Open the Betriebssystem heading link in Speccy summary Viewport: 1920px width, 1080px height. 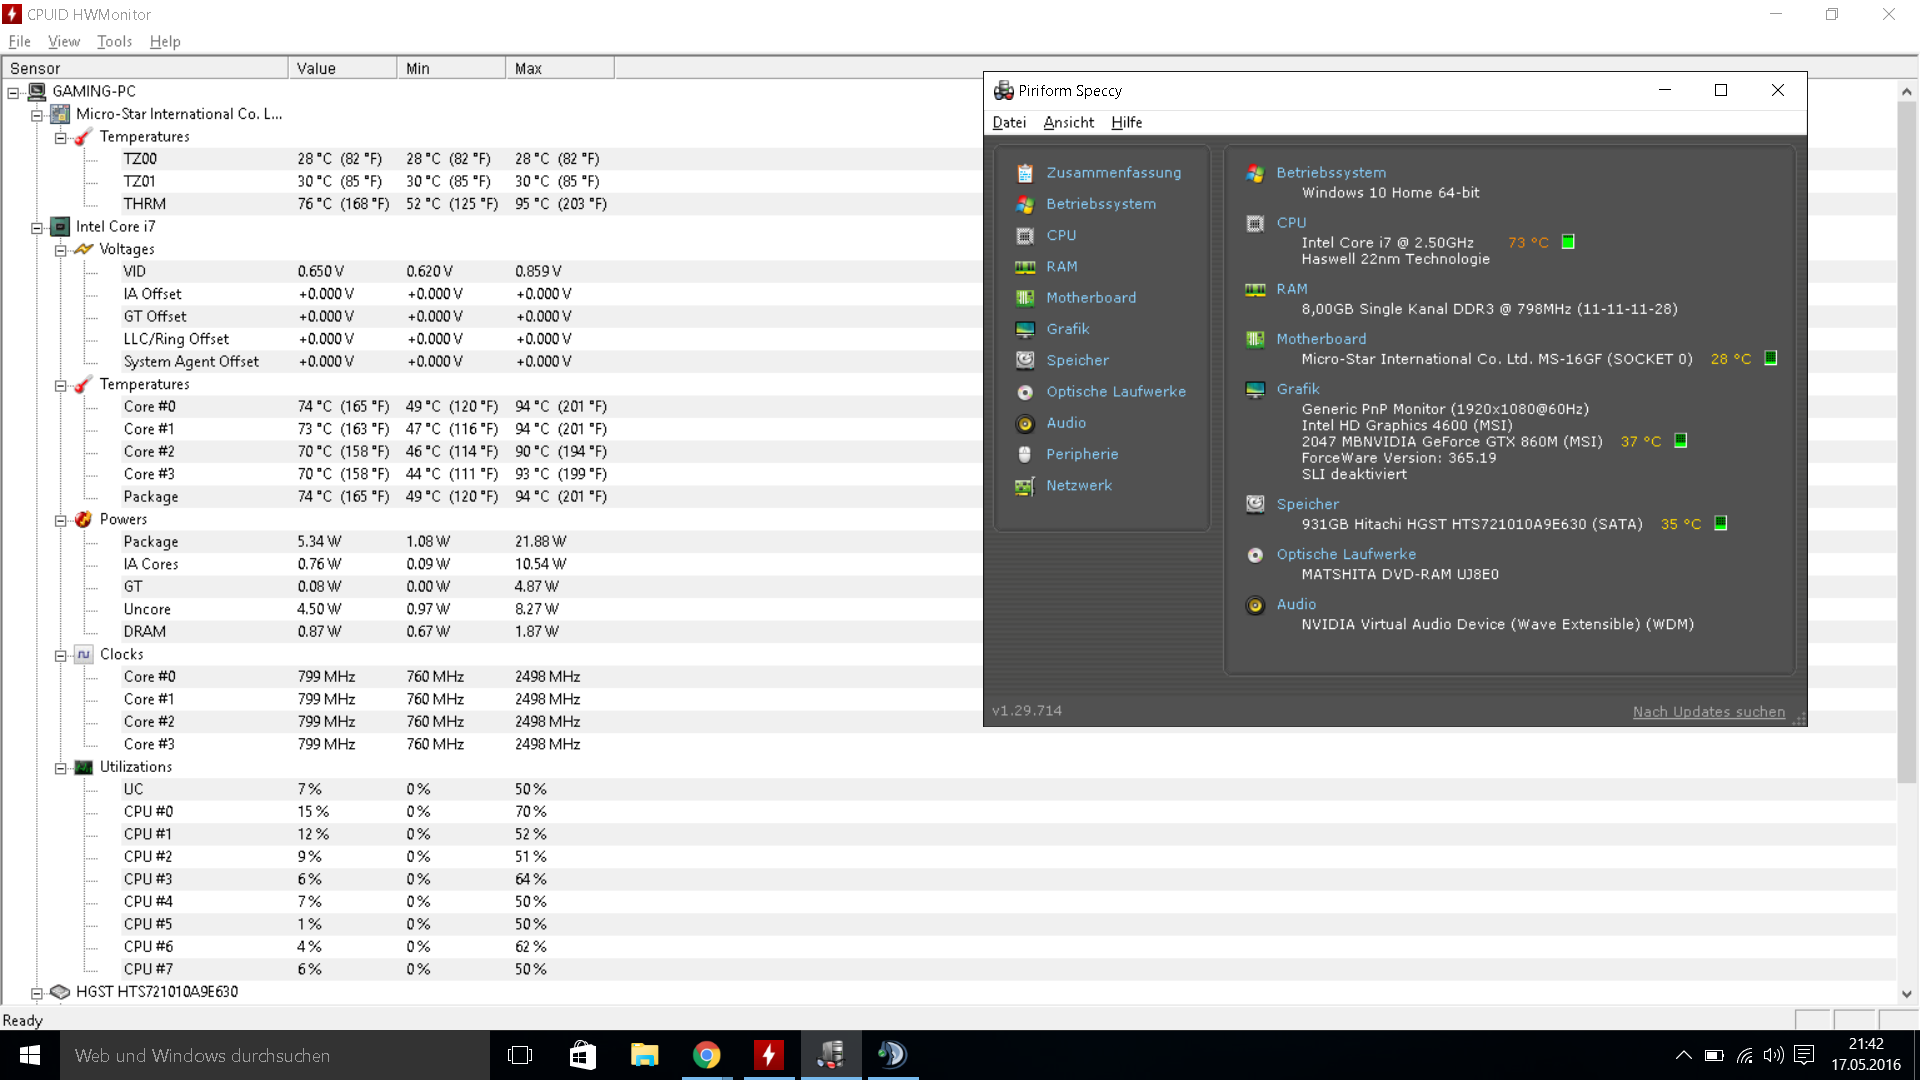click(1331, 173)
